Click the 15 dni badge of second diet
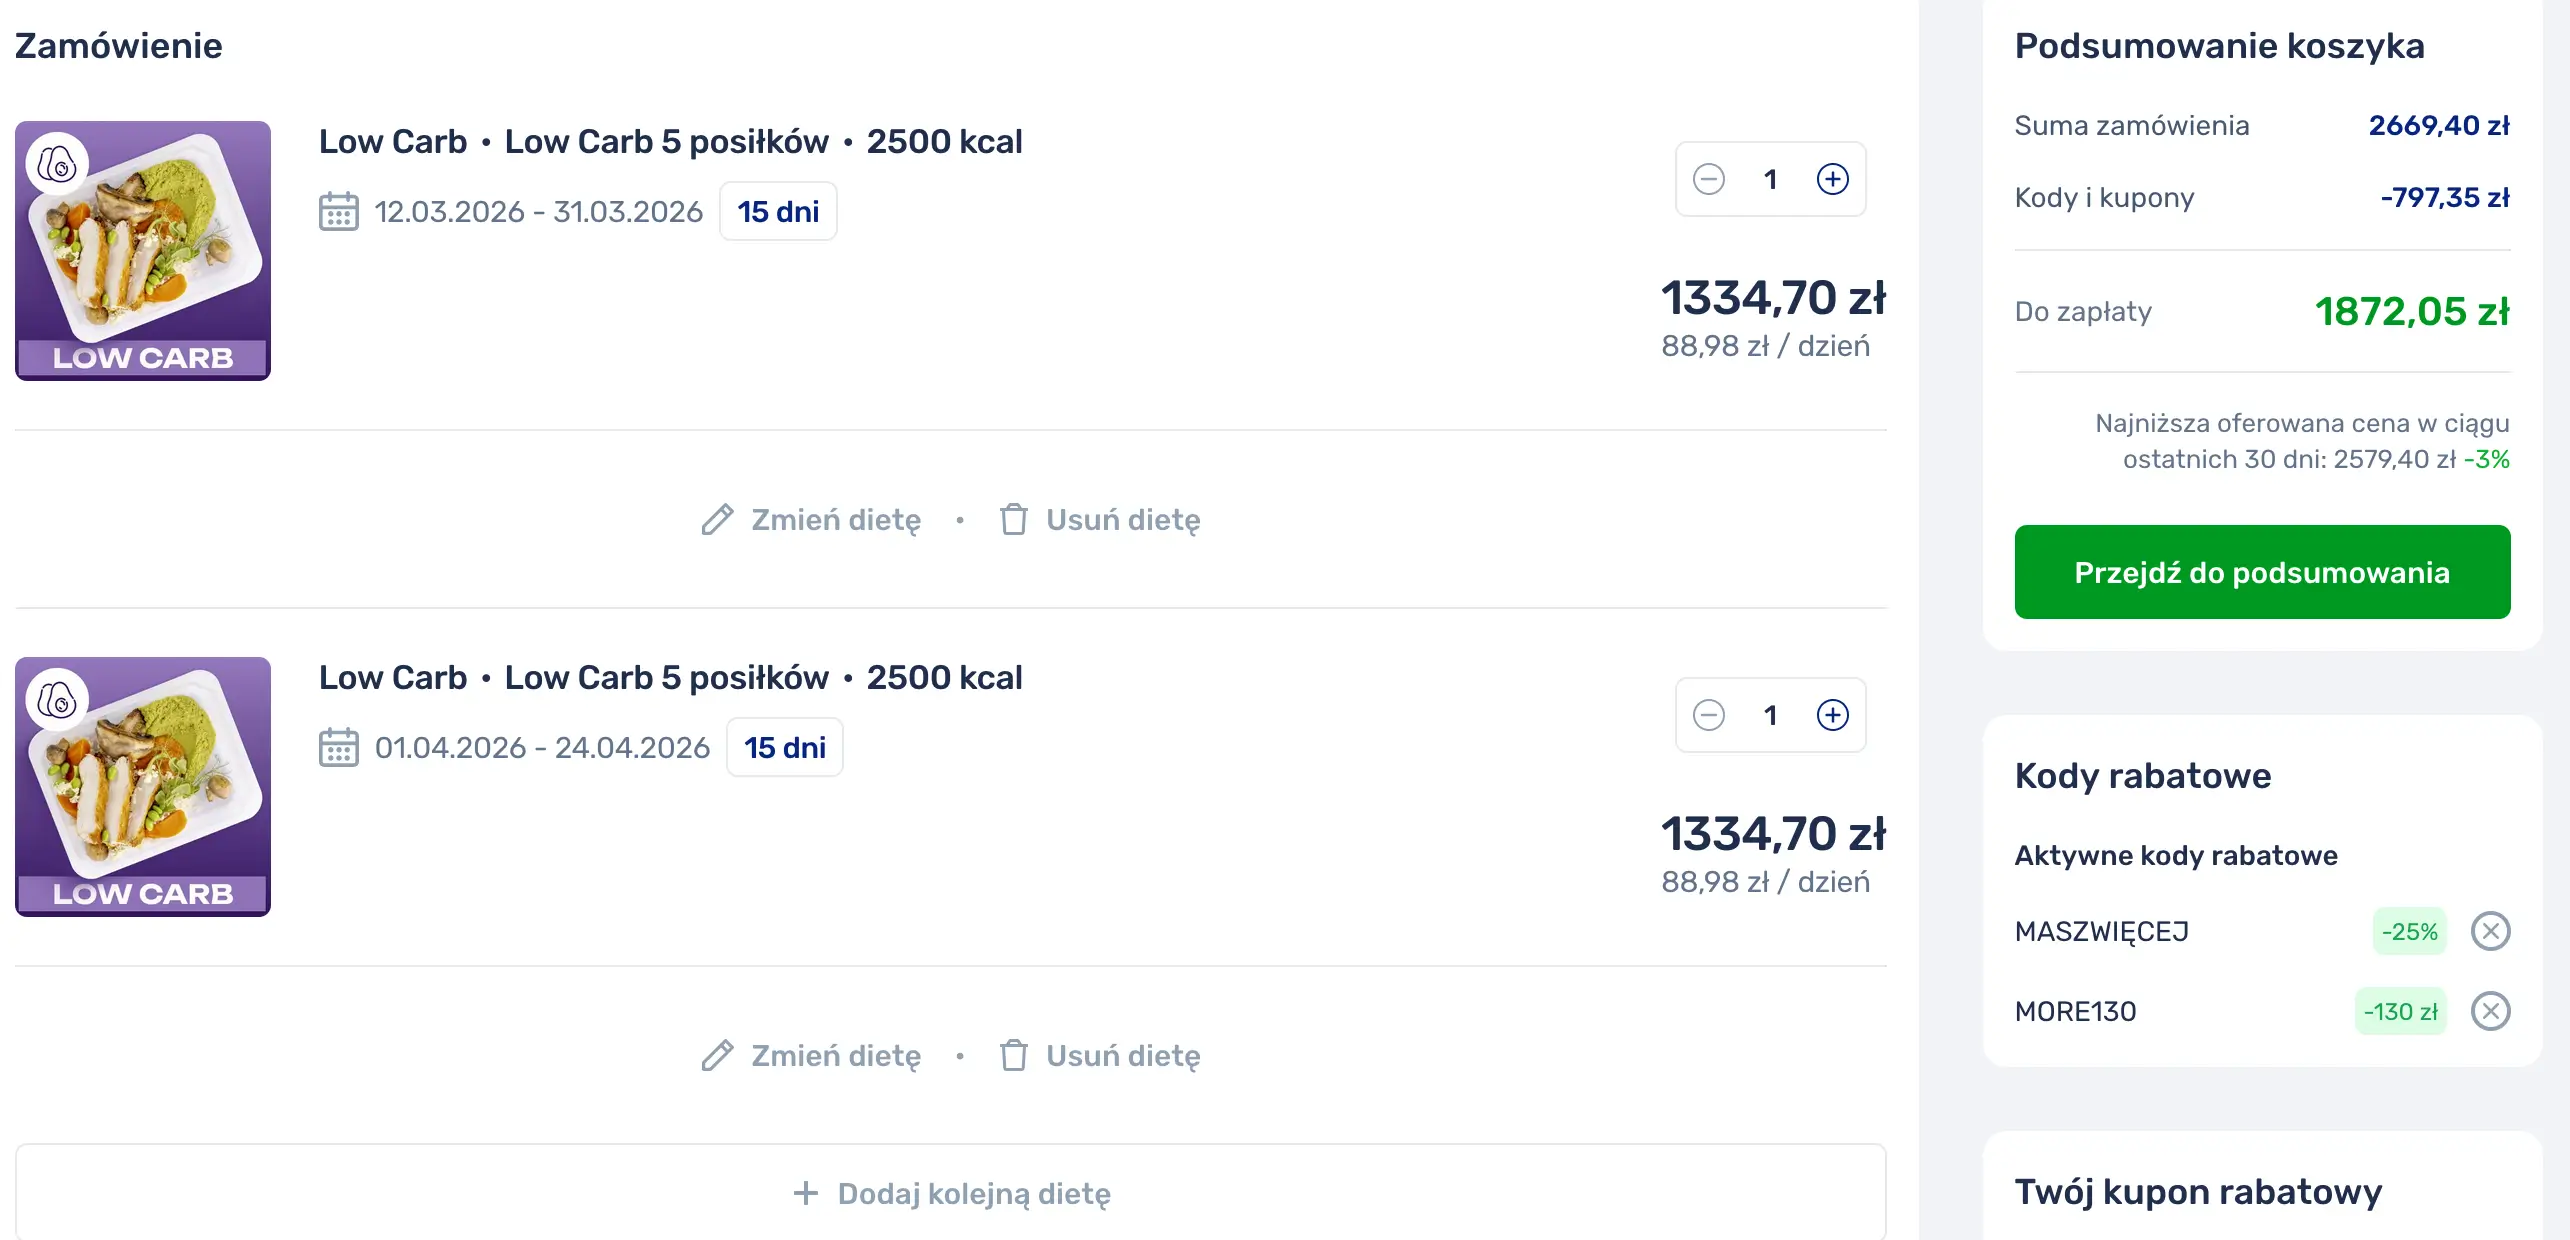2570x1240 pixels. 785,748
